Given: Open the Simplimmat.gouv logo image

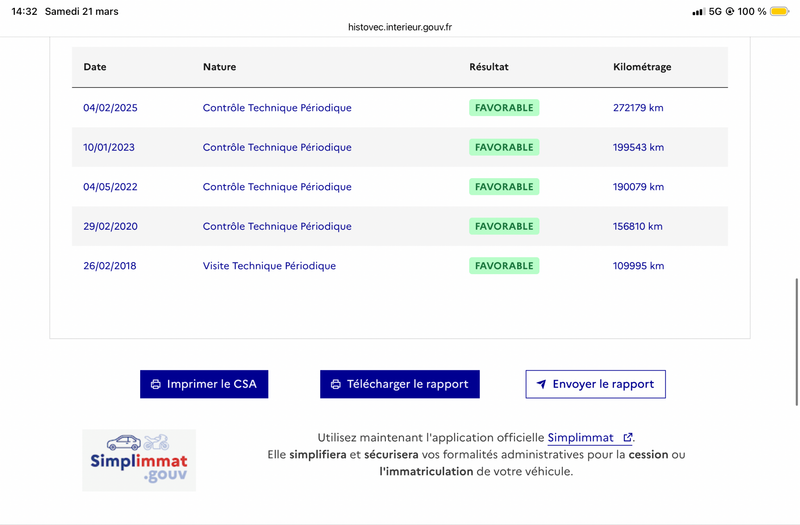Looking at the screenshot, I should click(x=139, y=460).
